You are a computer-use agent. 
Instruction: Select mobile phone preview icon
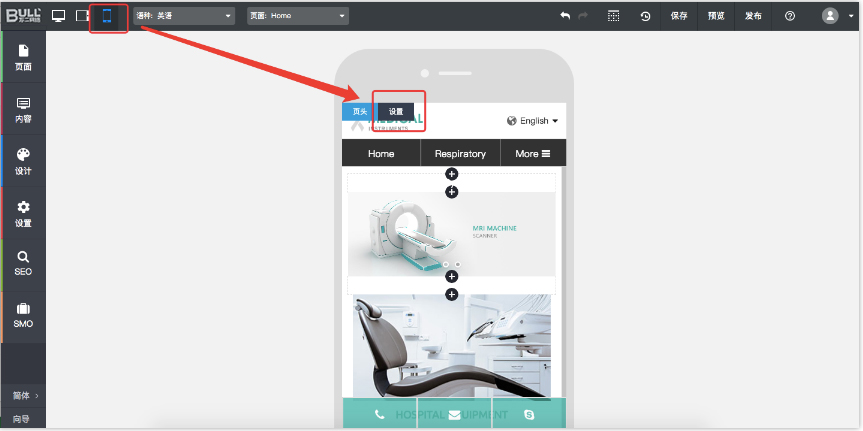pyautogui.click(x=107, y=16)
